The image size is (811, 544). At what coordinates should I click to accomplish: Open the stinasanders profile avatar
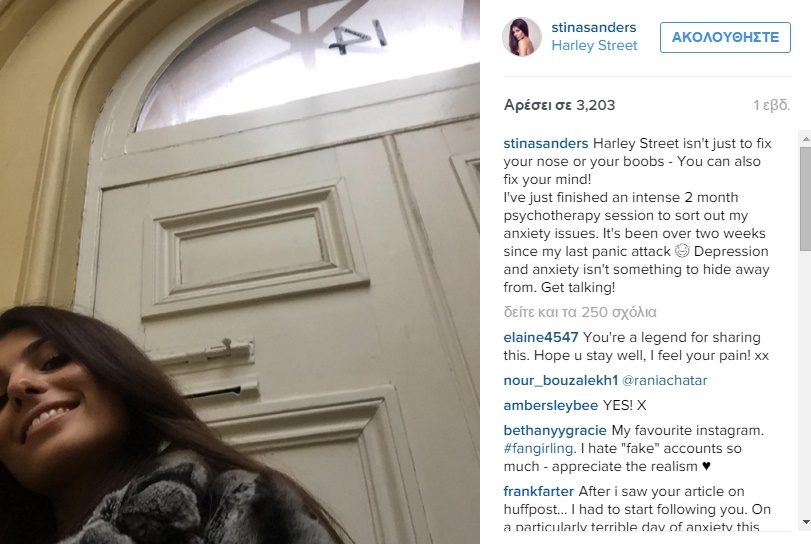[x=522, y=37]
